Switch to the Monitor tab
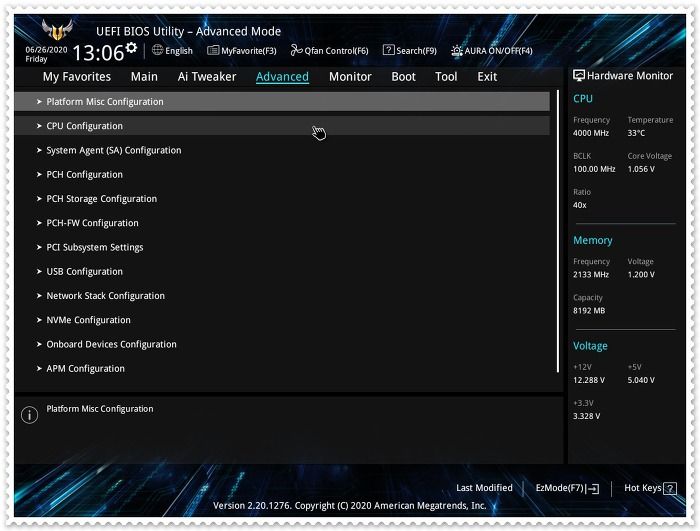This screenshot has width=700, height=531. tap(350, 77)
